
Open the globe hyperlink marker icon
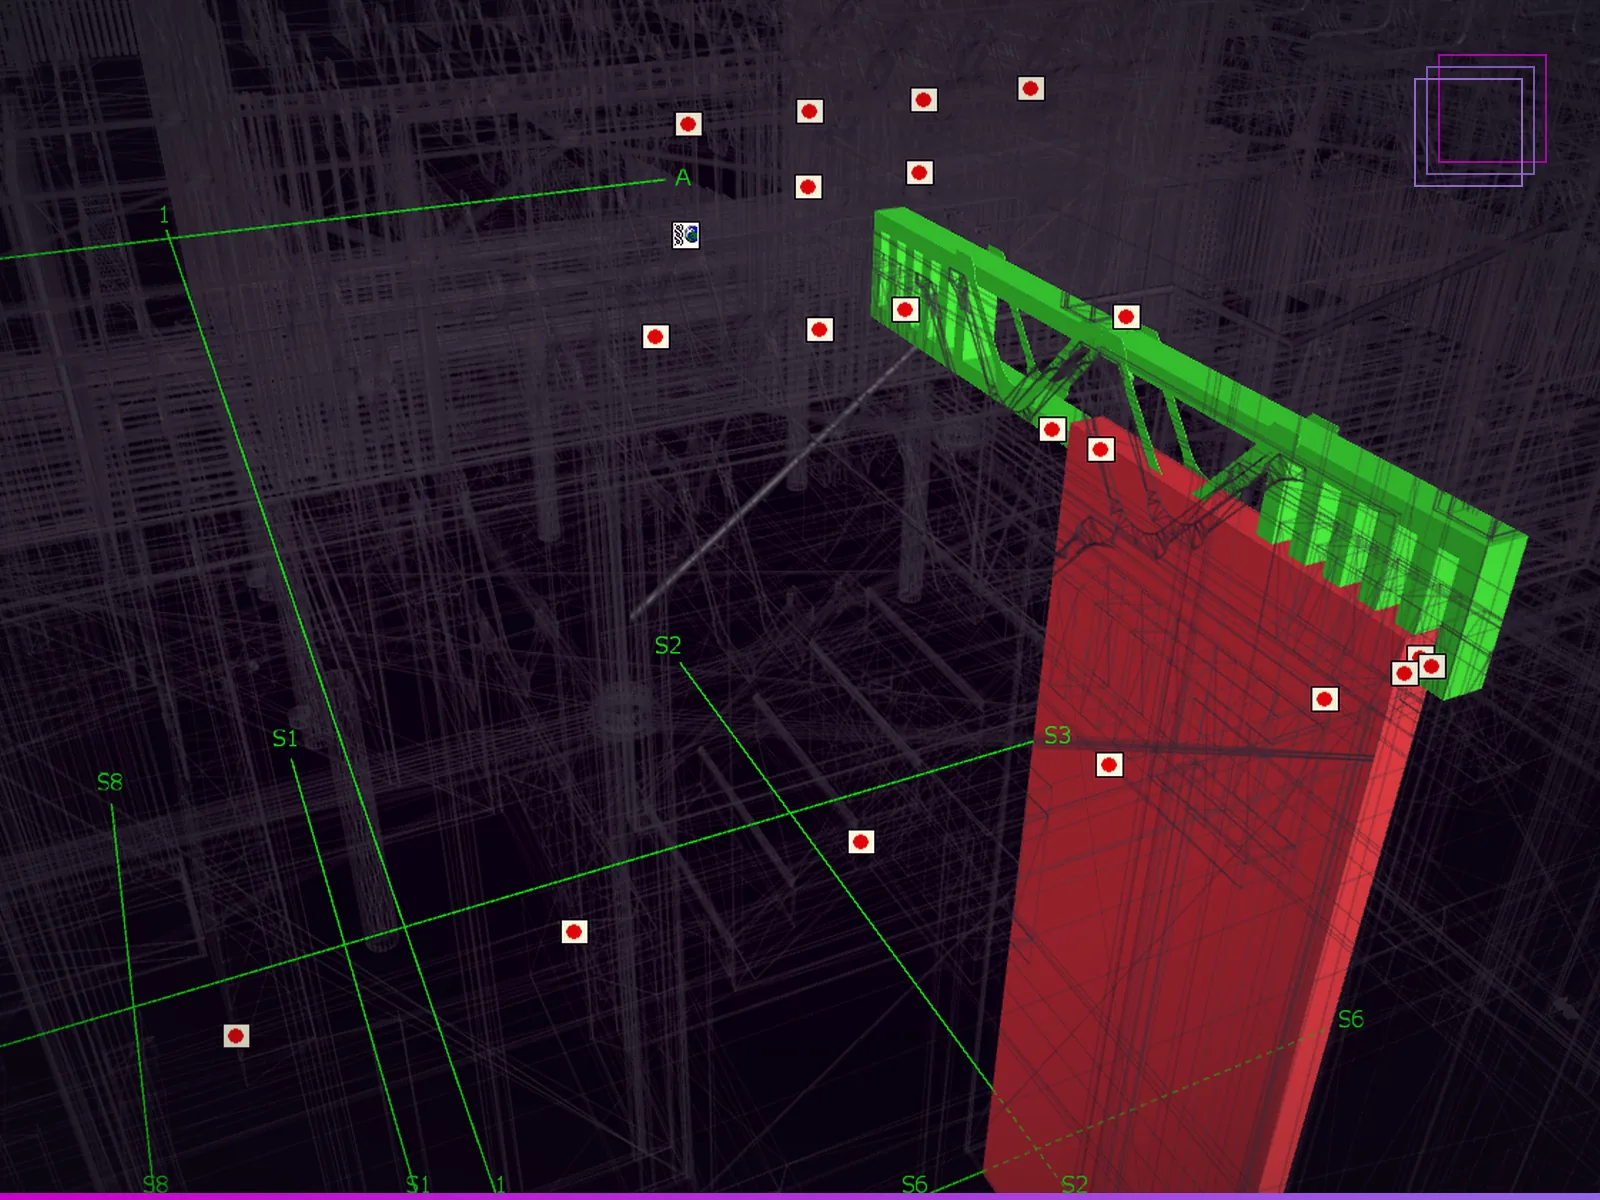tap(685, 235)
